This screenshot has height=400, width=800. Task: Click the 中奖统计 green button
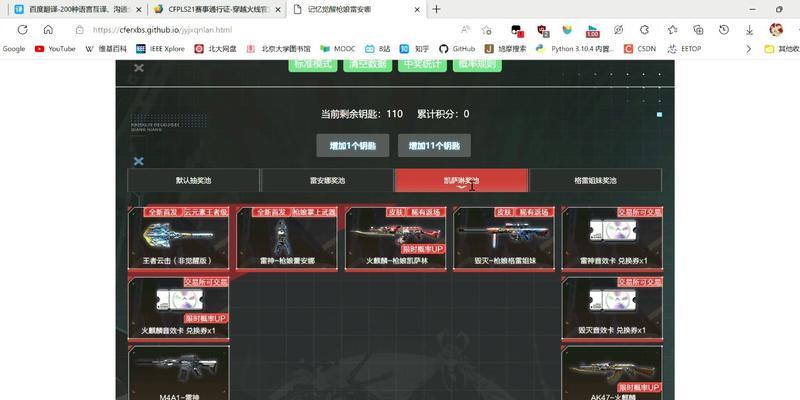(422, 65)
